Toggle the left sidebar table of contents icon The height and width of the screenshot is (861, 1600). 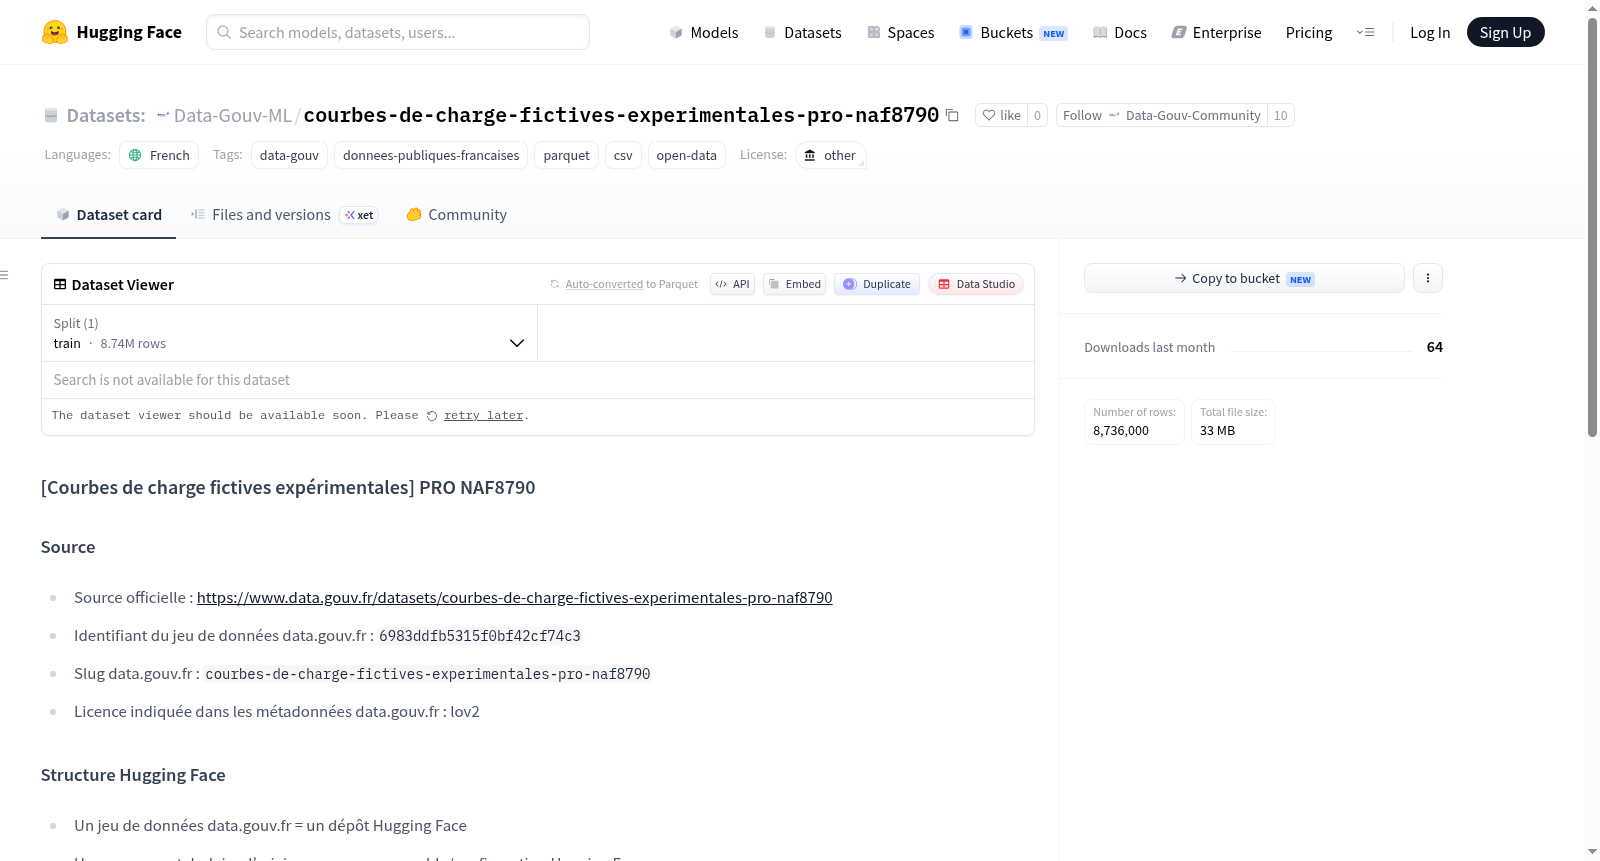(4, 275)
